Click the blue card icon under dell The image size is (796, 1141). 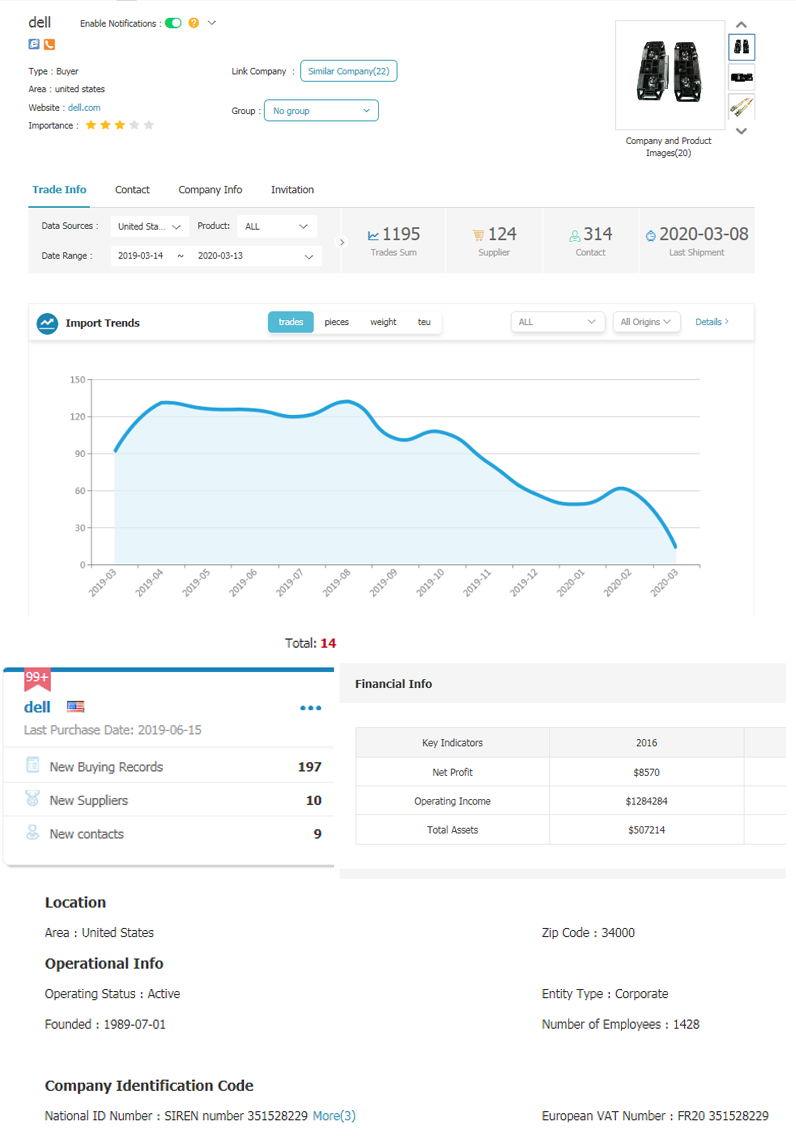coord(33,44)
